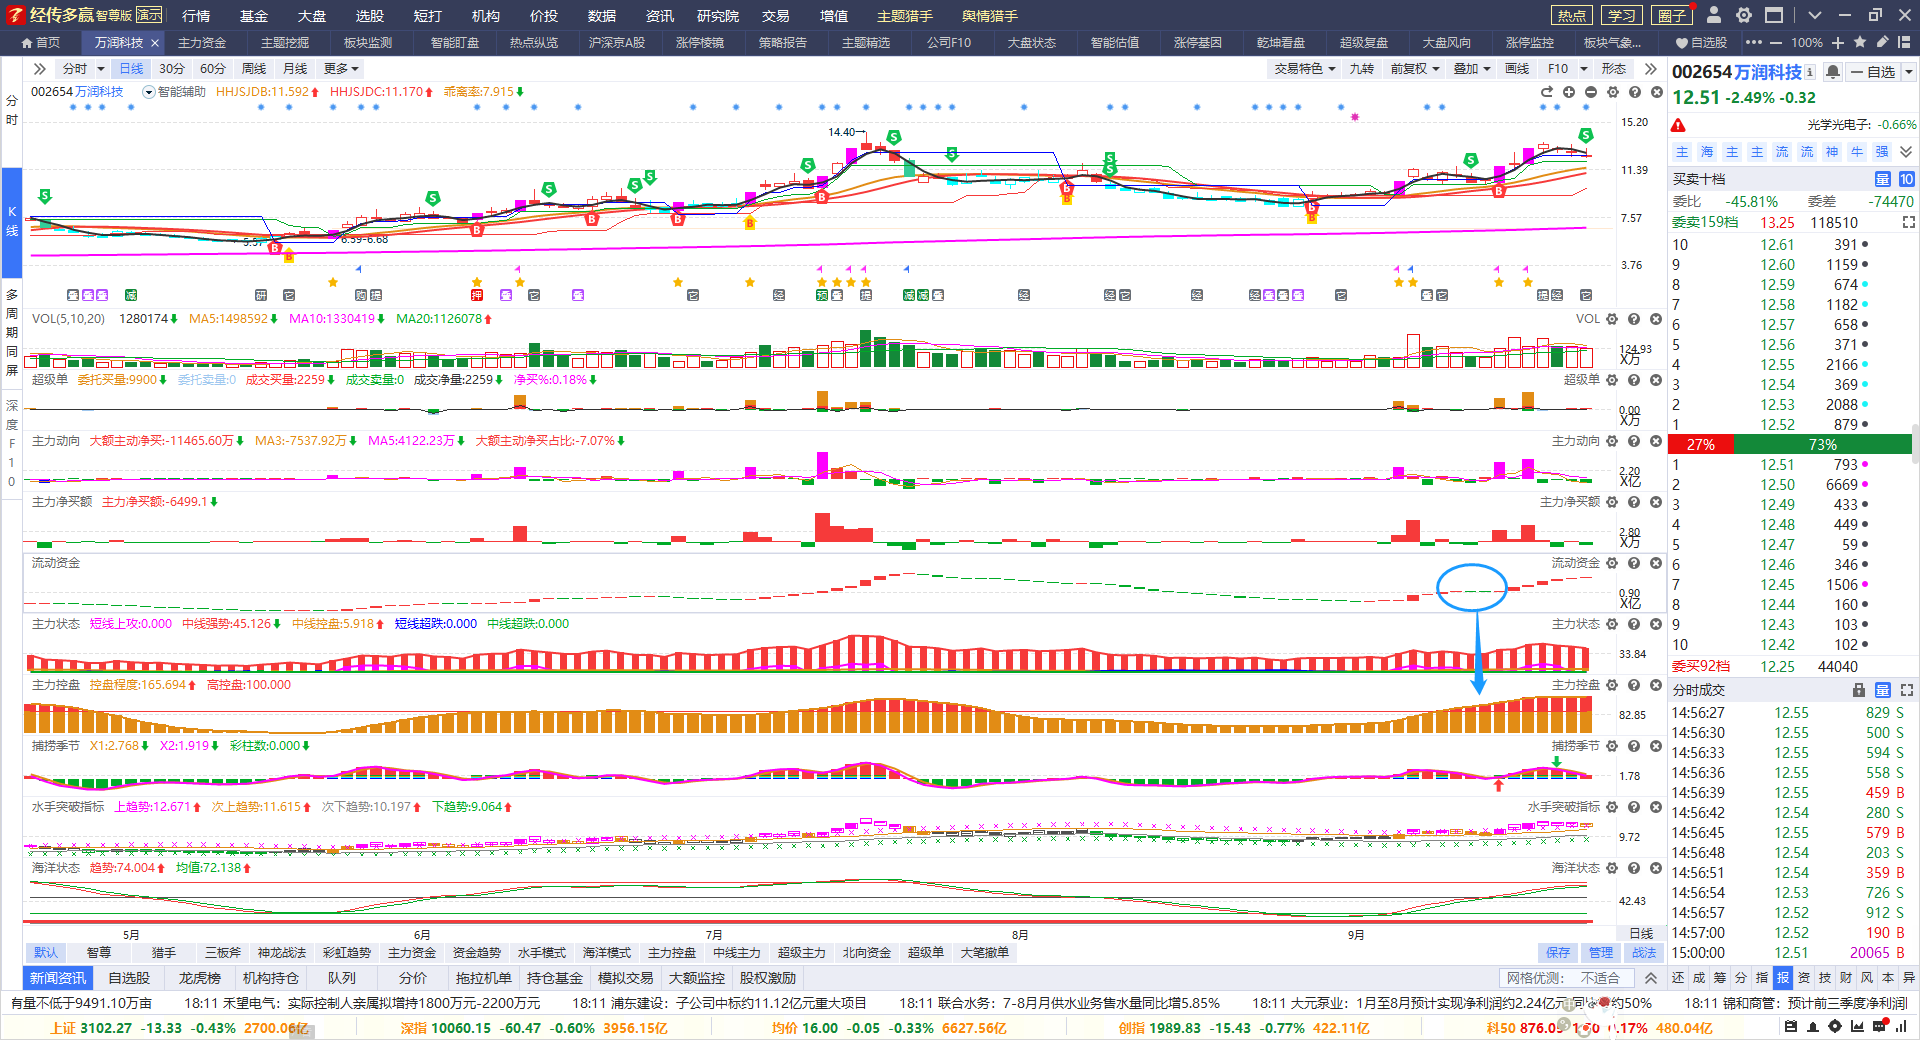Viewport: 1920px width, 1040px height.
Task: Switch to the 主力资金 tab
Action: tap(202, 43)
